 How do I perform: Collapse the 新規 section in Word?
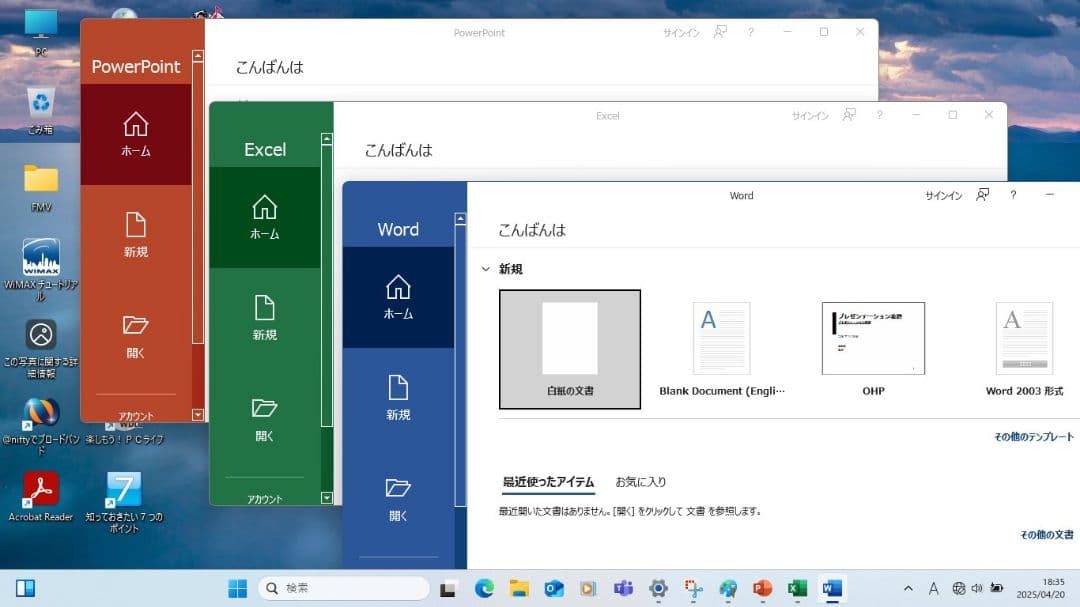pos(485,268)
